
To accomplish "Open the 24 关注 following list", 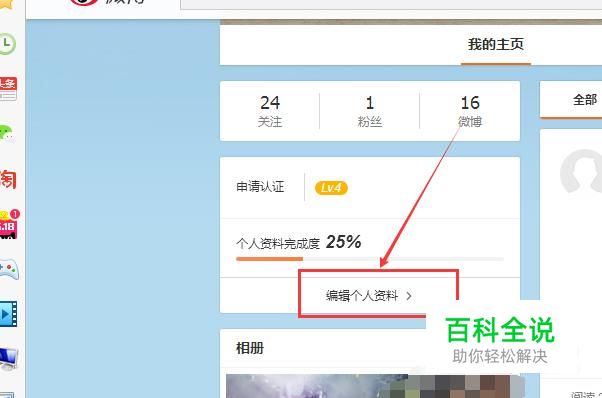I will click(270, 111).
